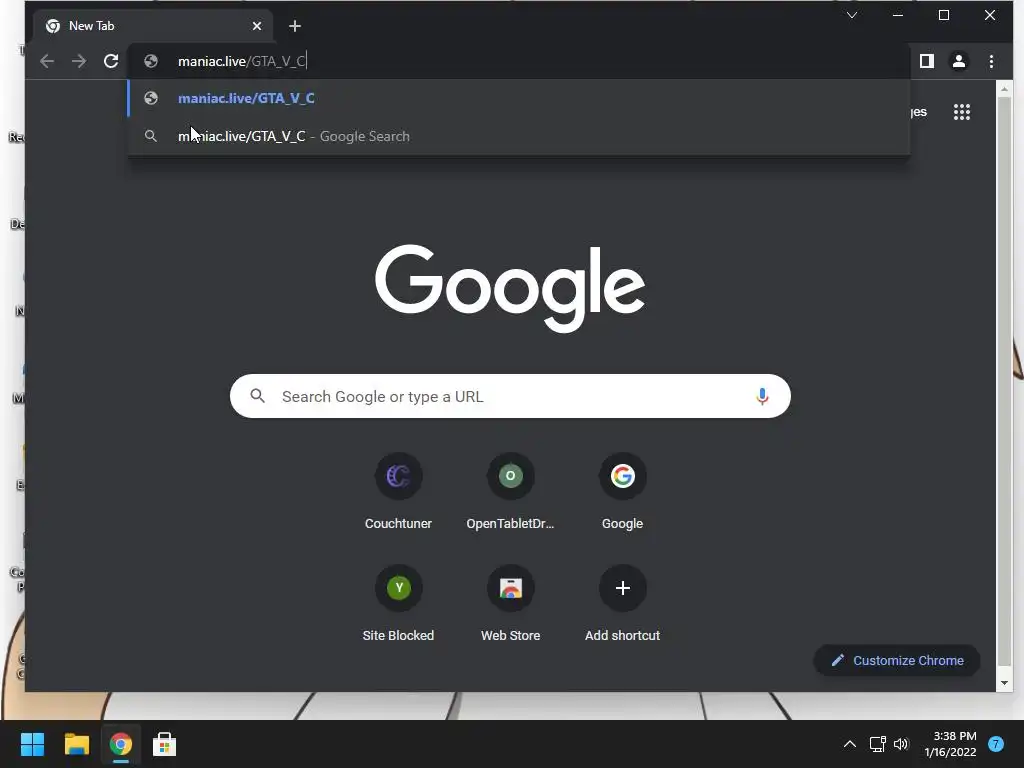Click the Chrome taskbar icon
Screen dimensions: 1024x768
(120, 744)
